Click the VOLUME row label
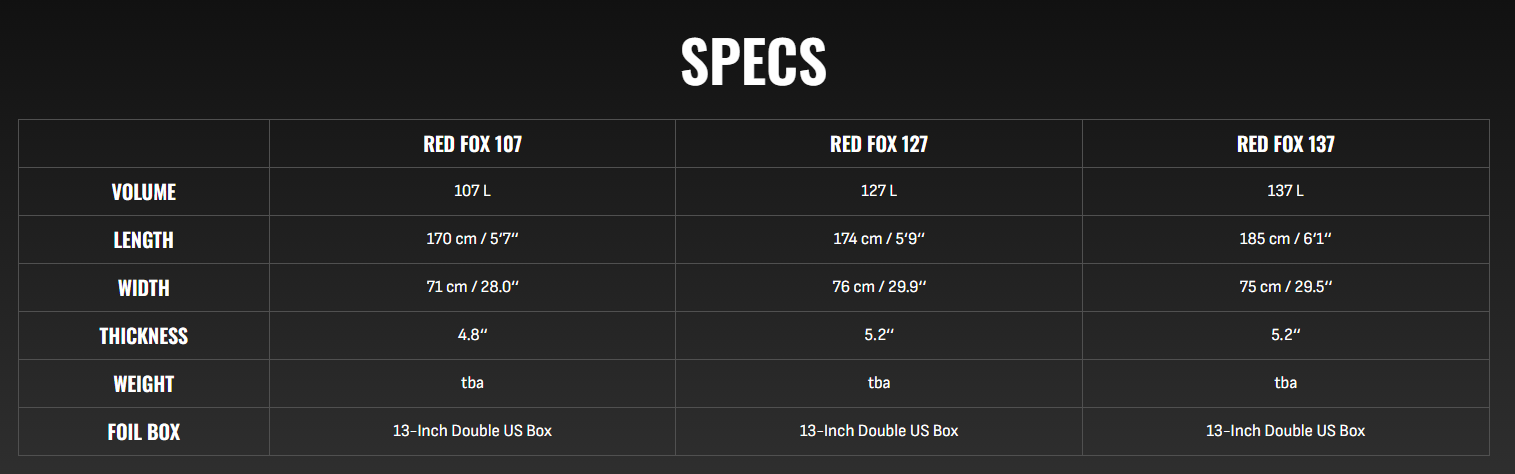 [x=144, y=192]
